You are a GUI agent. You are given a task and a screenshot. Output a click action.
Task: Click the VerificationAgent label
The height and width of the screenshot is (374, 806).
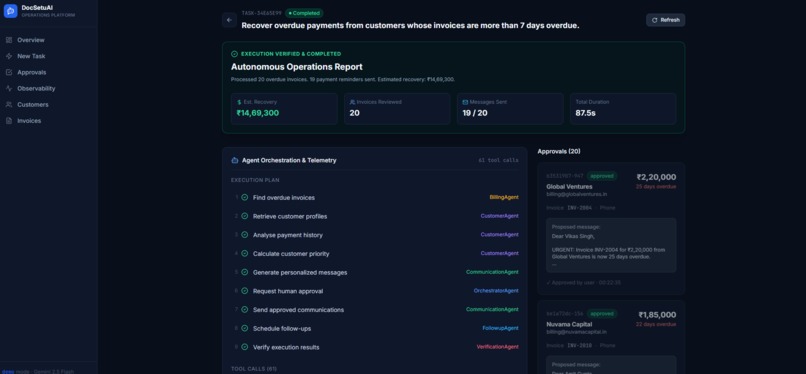tap(498, 347)
